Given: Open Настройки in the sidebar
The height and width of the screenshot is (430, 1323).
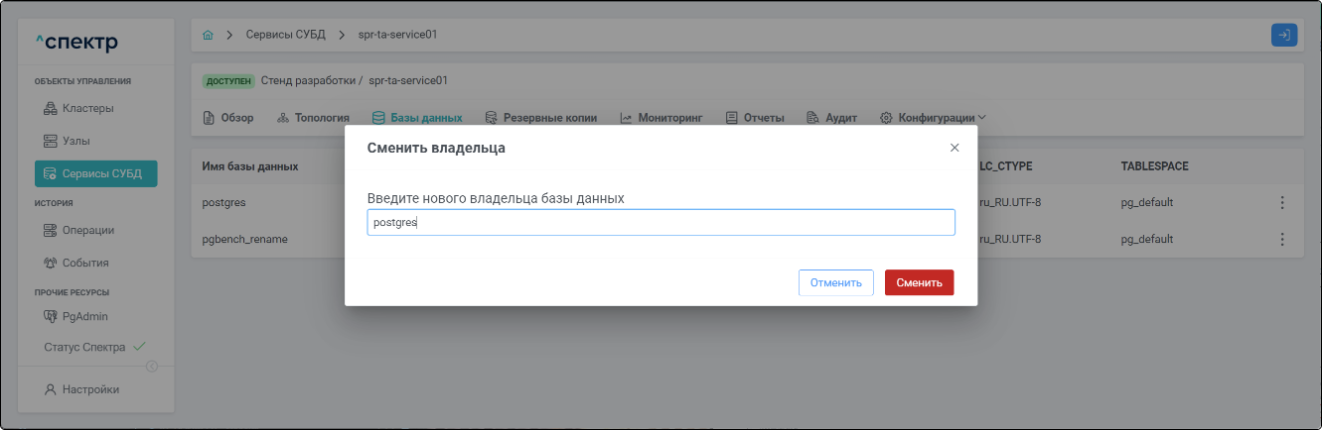Looking at the screenshot, I should pyautogui.click(x=90, y=390).
